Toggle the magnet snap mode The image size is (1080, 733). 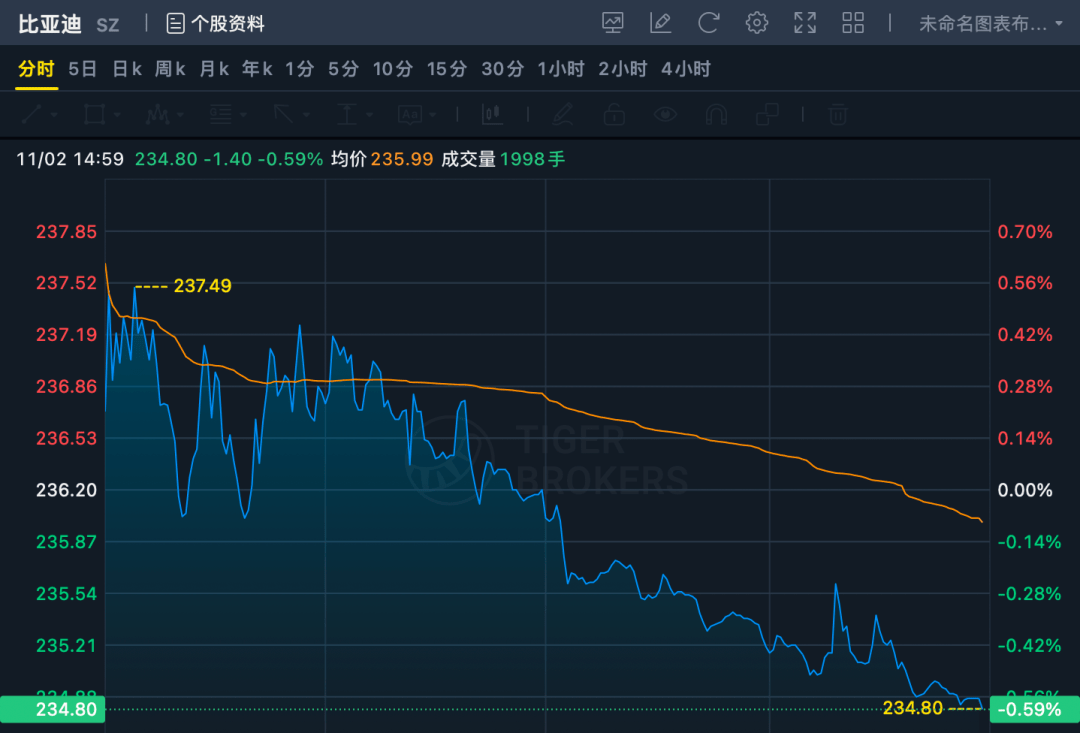click(x=716, y=114)
